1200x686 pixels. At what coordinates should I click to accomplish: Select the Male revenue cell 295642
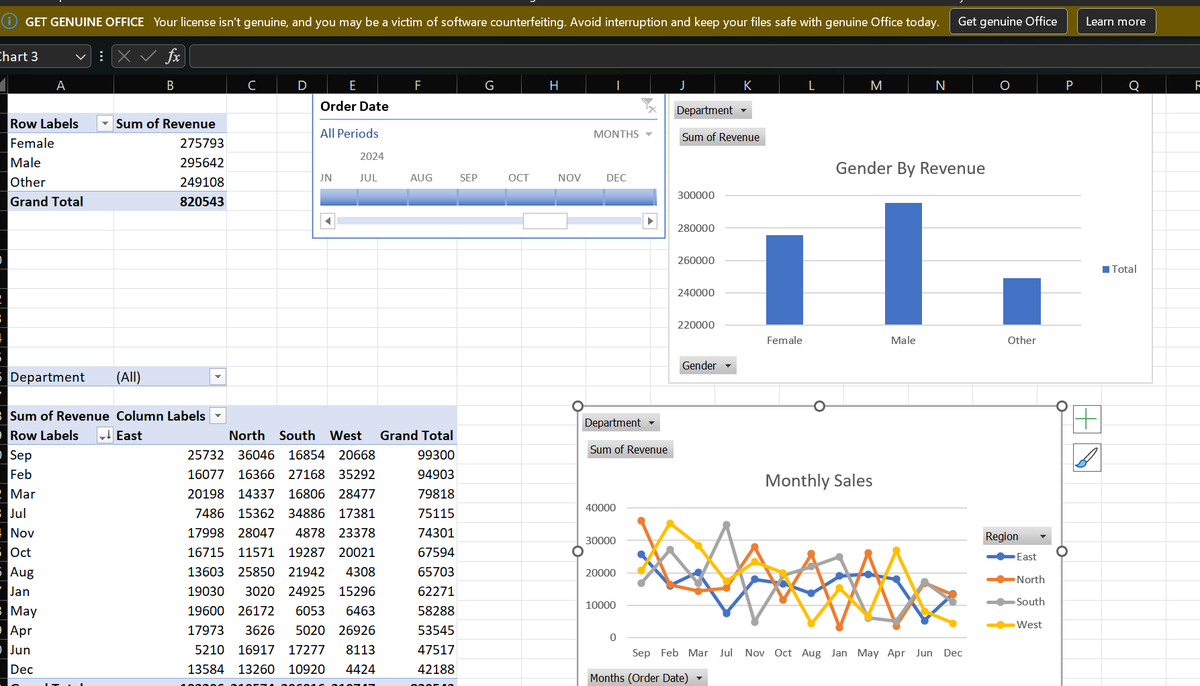point(170,163)
